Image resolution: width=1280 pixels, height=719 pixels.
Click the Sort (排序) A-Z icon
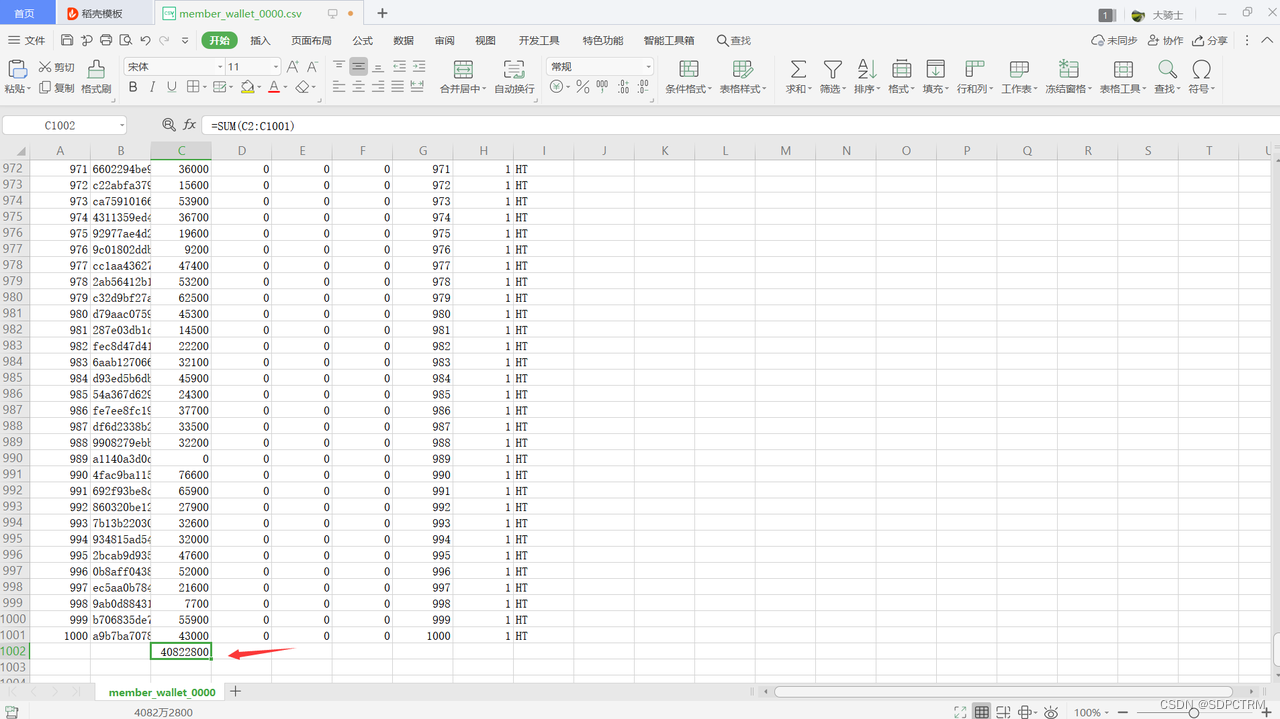867,69
